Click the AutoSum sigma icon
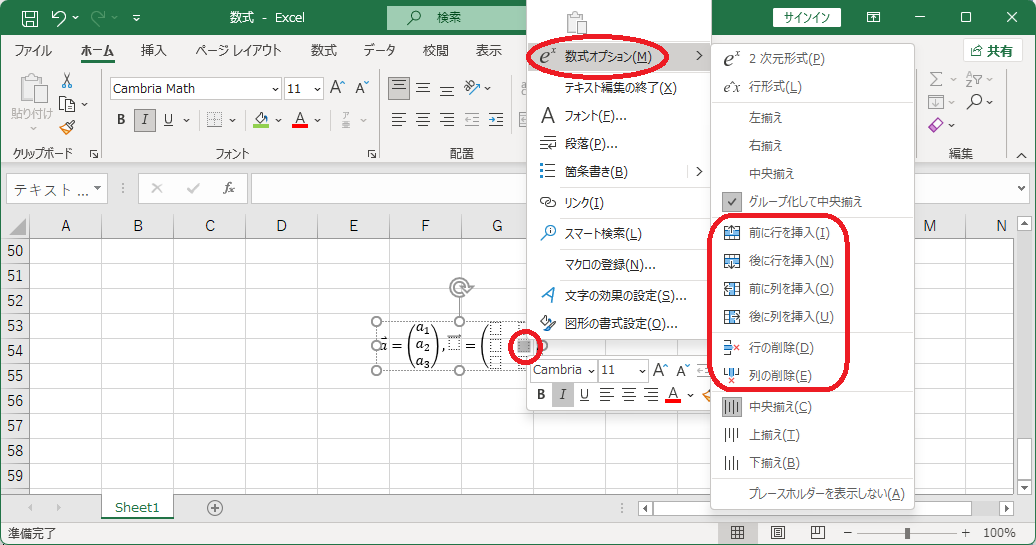Image resolution: width=1036 pixels, height=545 pixels. pos(936,79)
